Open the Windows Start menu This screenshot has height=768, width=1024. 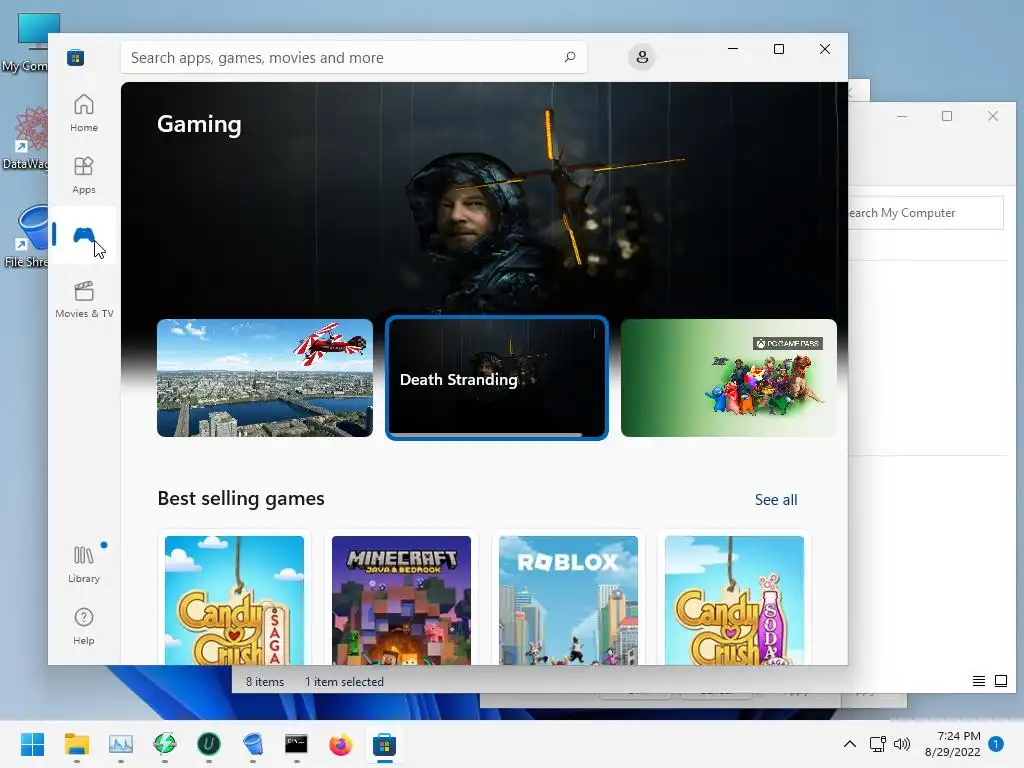pyautogui.click(x=33, y=744)
